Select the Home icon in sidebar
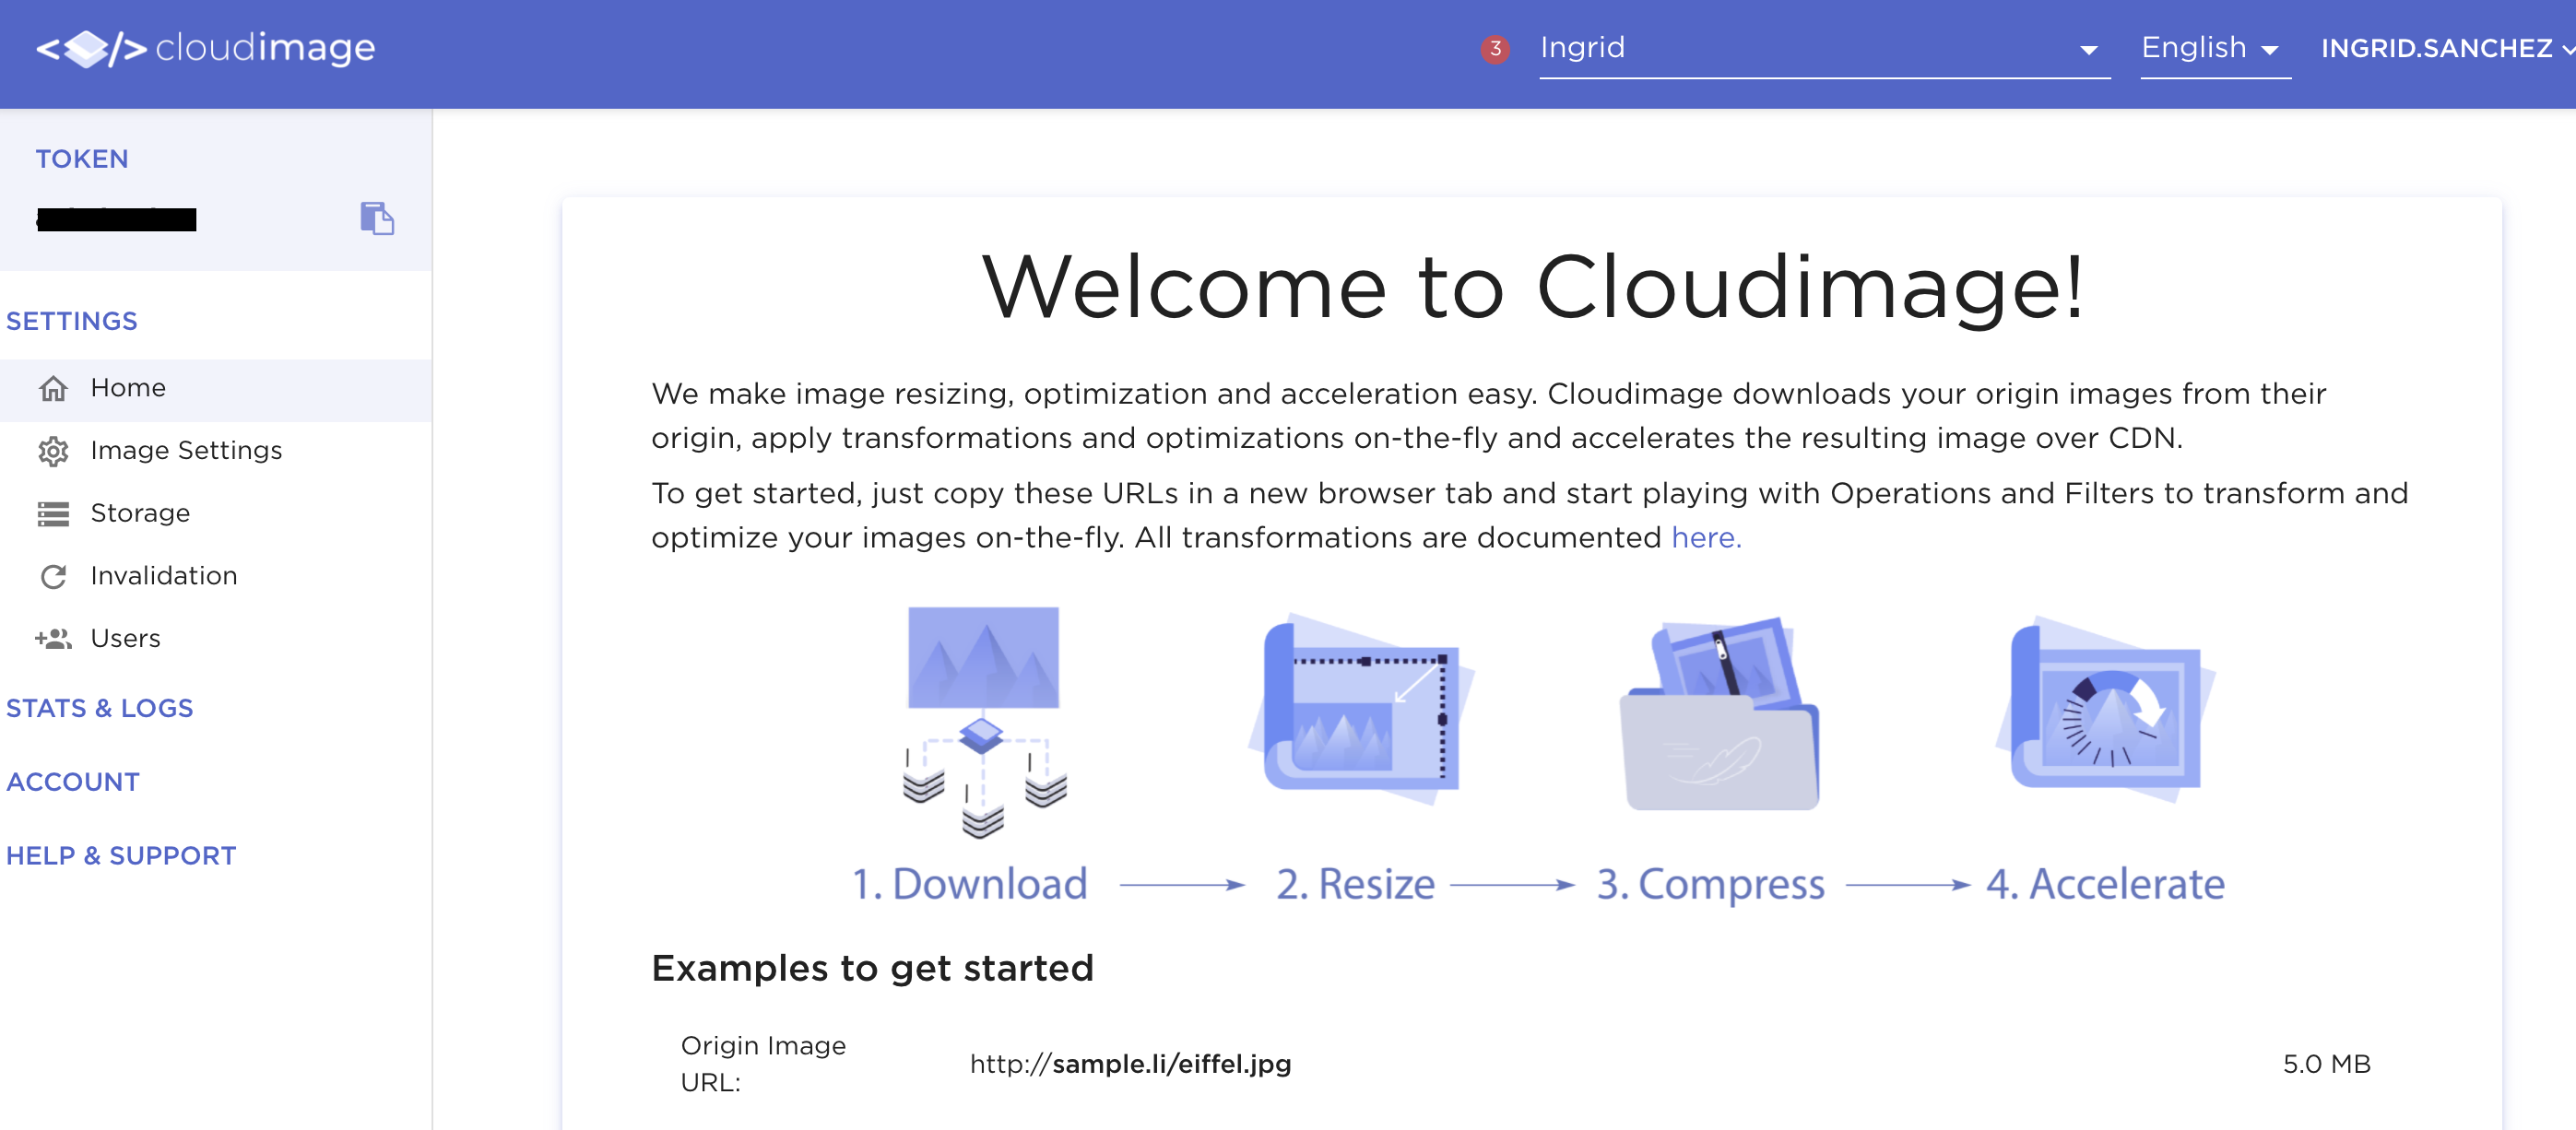2576x1130 pixels. [54, 388]
